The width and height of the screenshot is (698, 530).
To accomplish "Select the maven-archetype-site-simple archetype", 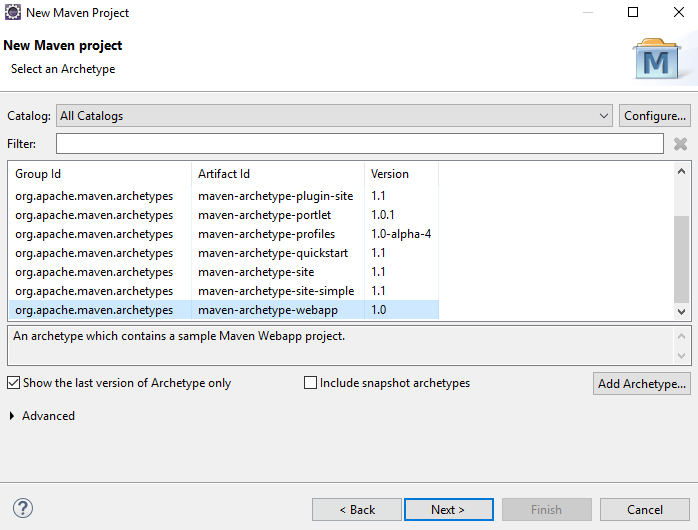I will (x=223, y=291).
